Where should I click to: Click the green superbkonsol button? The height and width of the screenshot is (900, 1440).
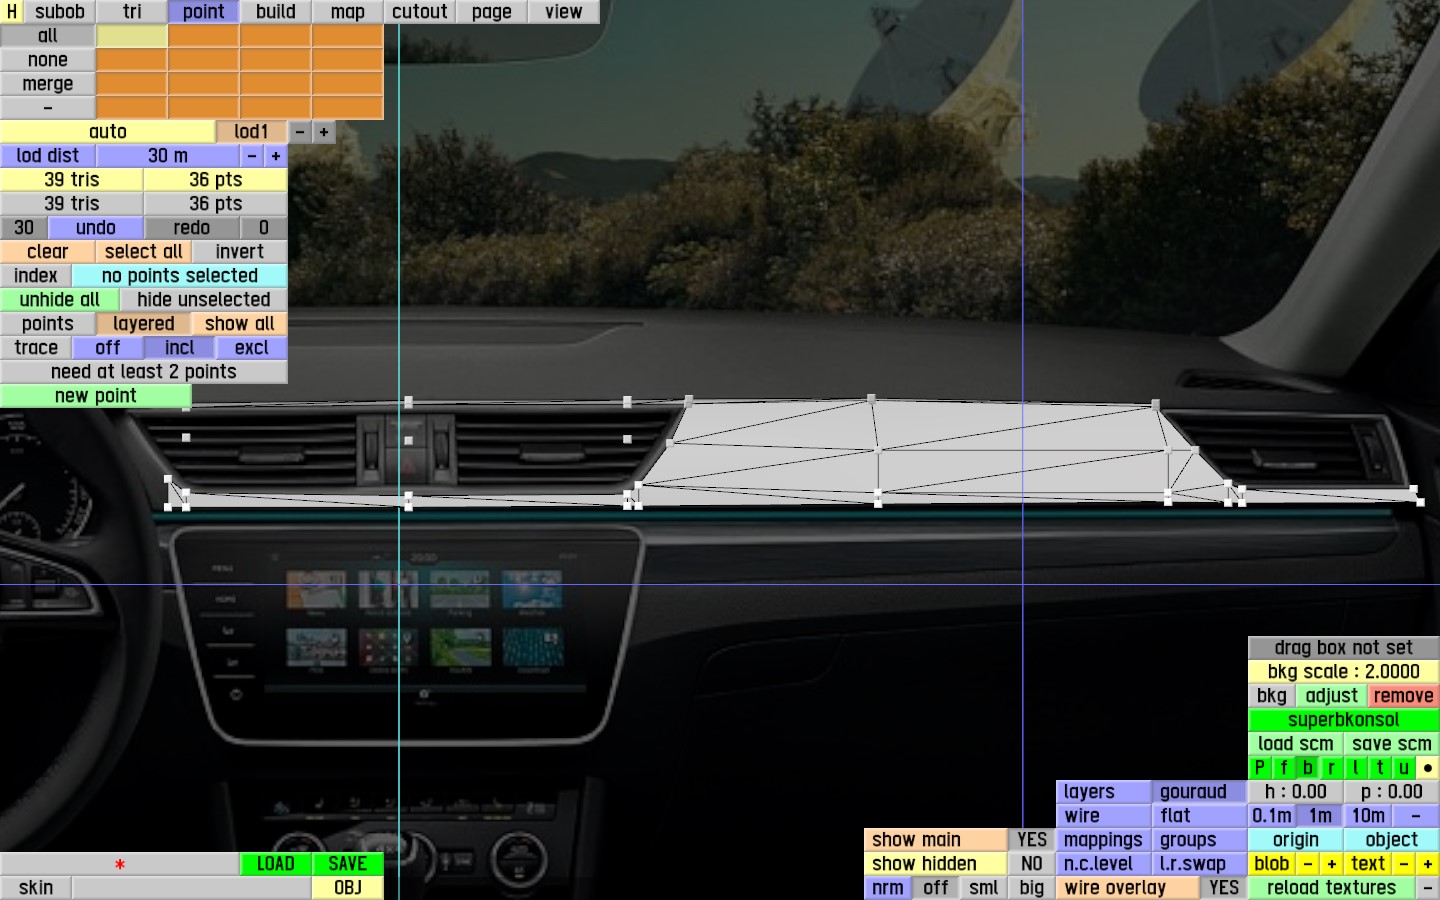(1344, 720)
